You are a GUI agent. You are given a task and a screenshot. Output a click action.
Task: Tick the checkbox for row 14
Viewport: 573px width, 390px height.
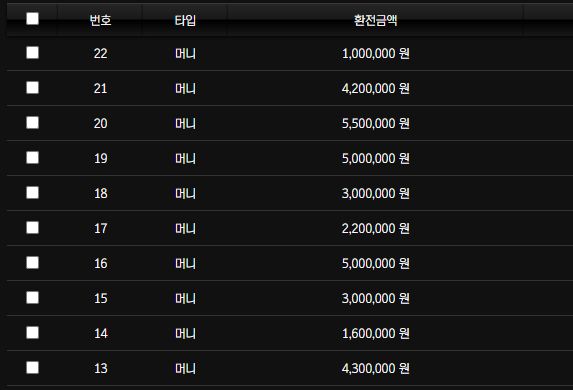[33, 333]
